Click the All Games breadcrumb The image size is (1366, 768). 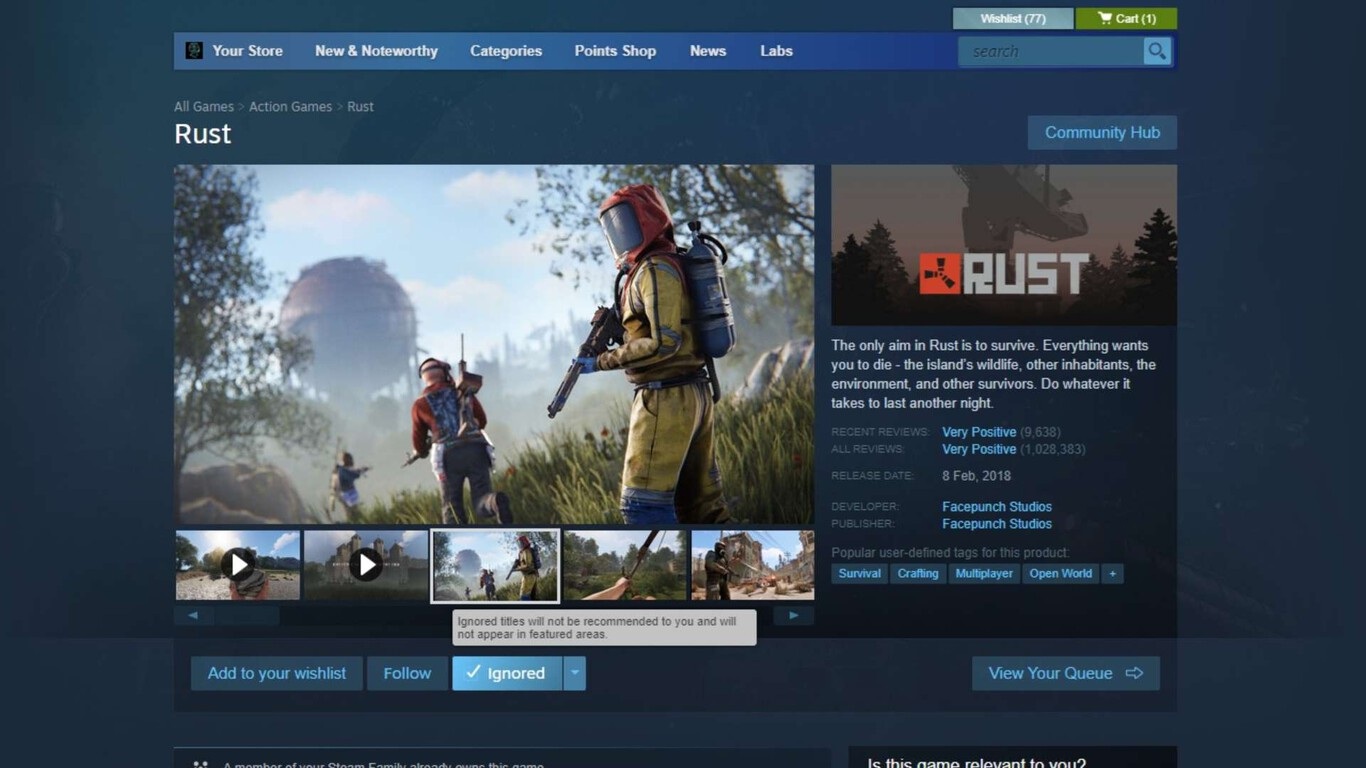tap(204, 107)
